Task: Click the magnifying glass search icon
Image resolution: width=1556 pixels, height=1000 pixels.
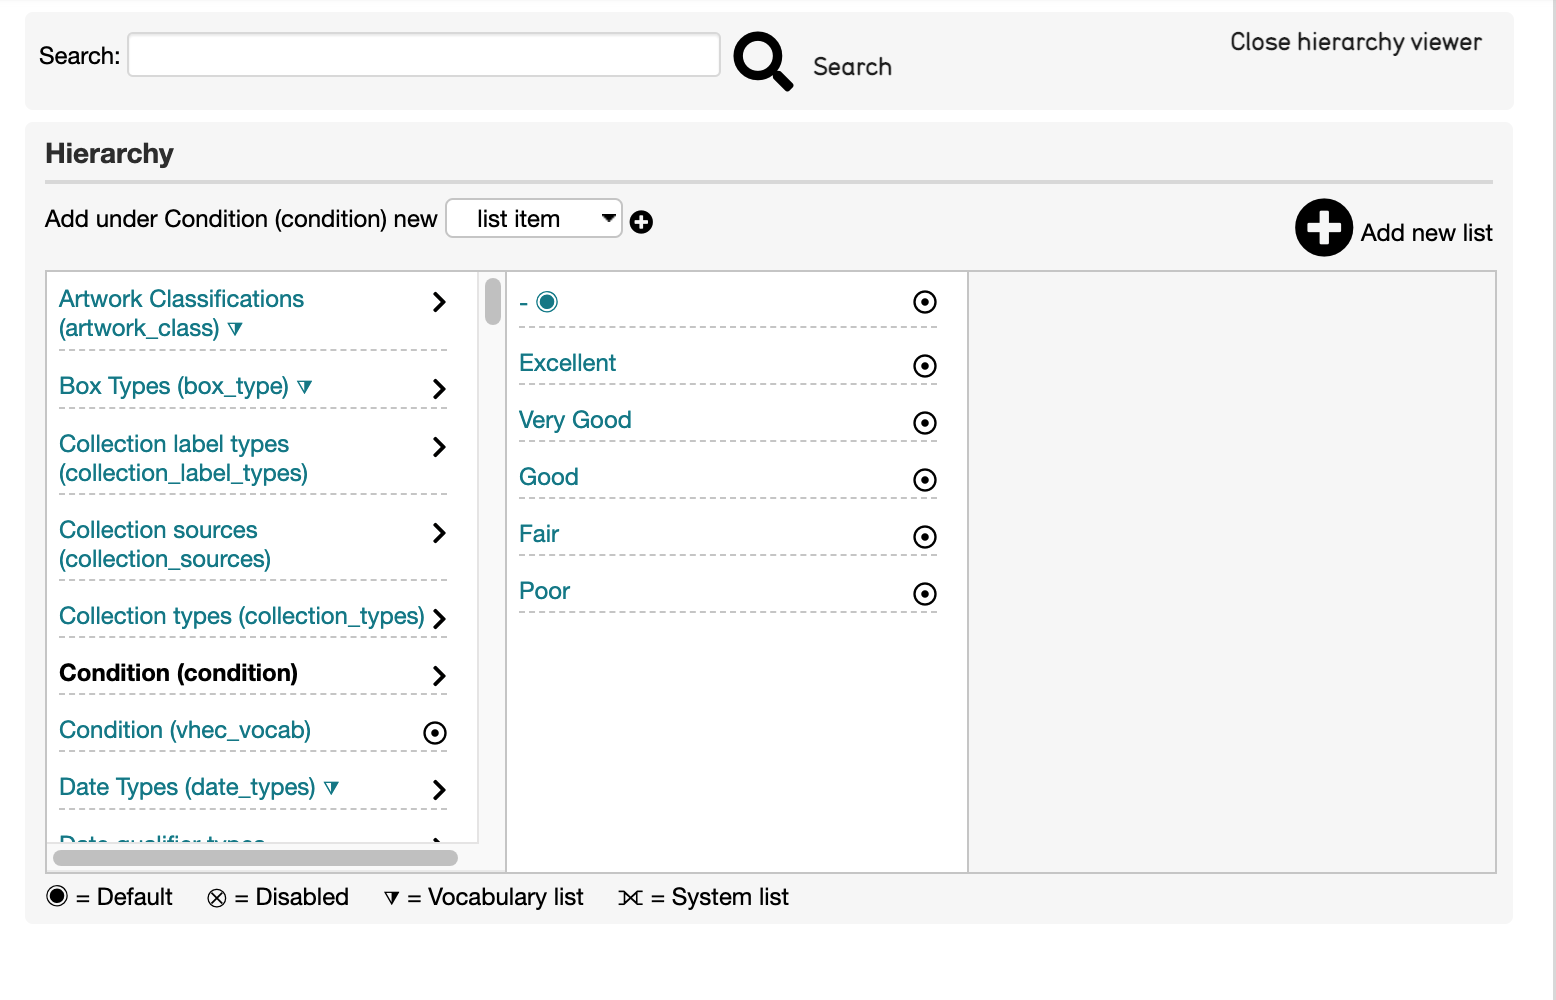Action: pyautogui.click(x=763, y=60)
